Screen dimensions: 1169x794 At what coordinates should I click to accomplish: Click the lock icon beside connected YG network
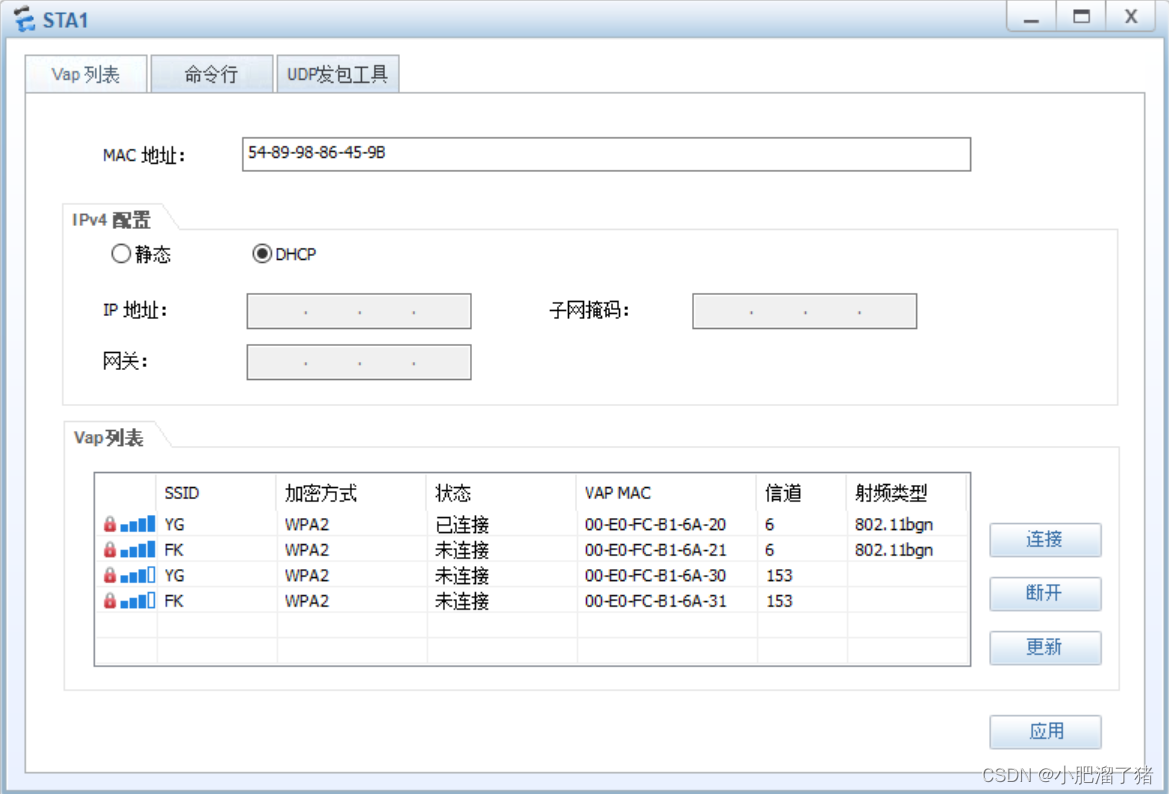110,523
